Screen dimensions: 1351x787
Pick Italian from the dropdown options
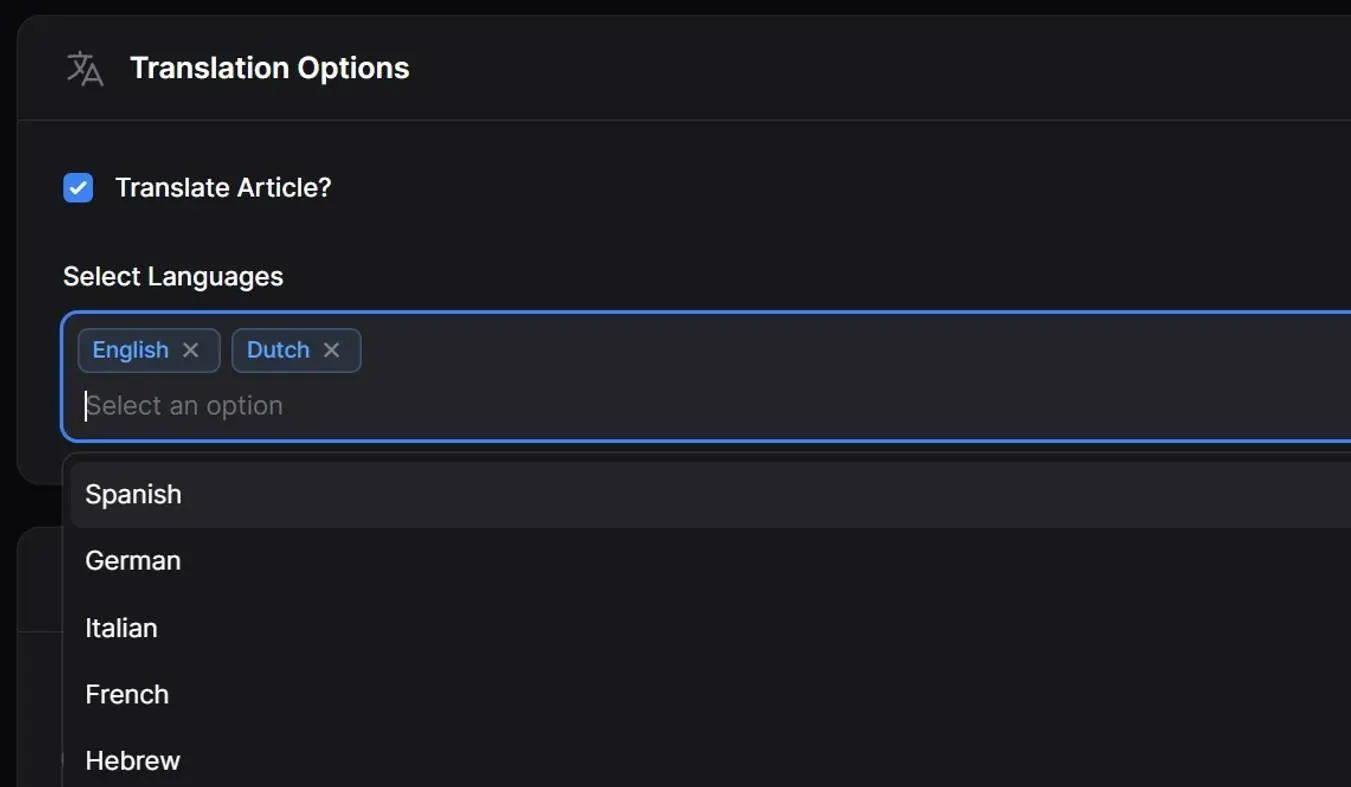coord(121,627)
